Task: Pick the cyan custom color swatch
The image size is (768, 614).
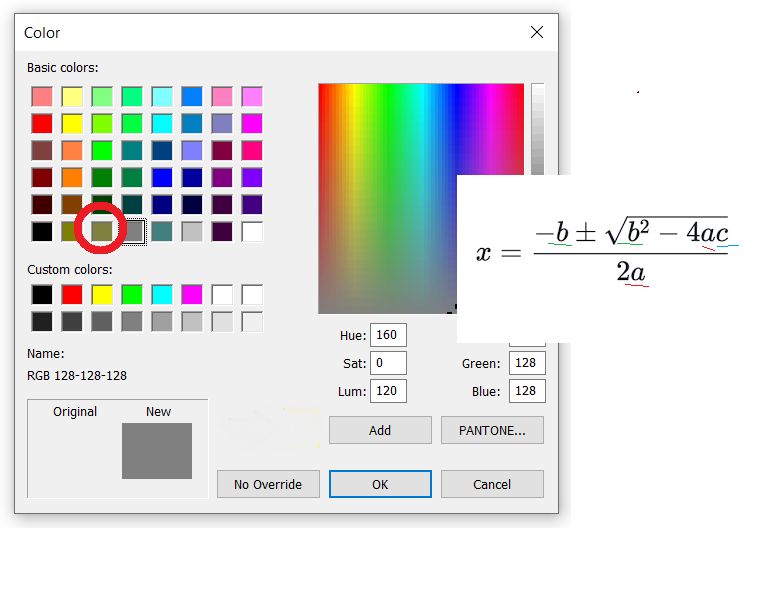Action: [x=162, y=295]
